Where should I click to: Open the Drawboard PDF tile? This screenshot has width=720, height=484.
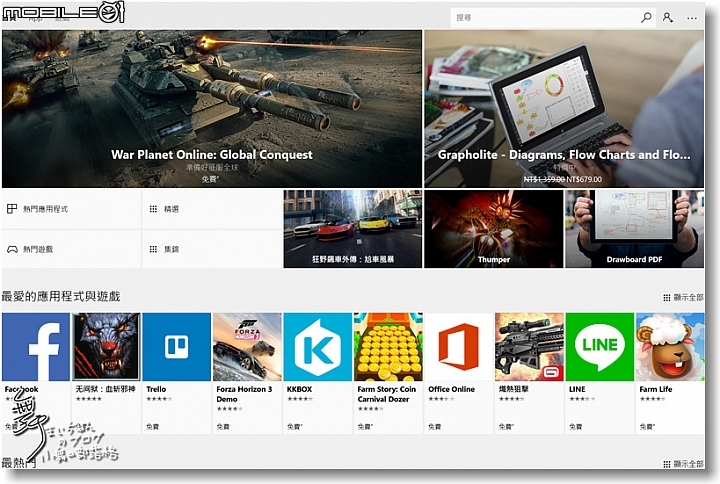[634, 229]
